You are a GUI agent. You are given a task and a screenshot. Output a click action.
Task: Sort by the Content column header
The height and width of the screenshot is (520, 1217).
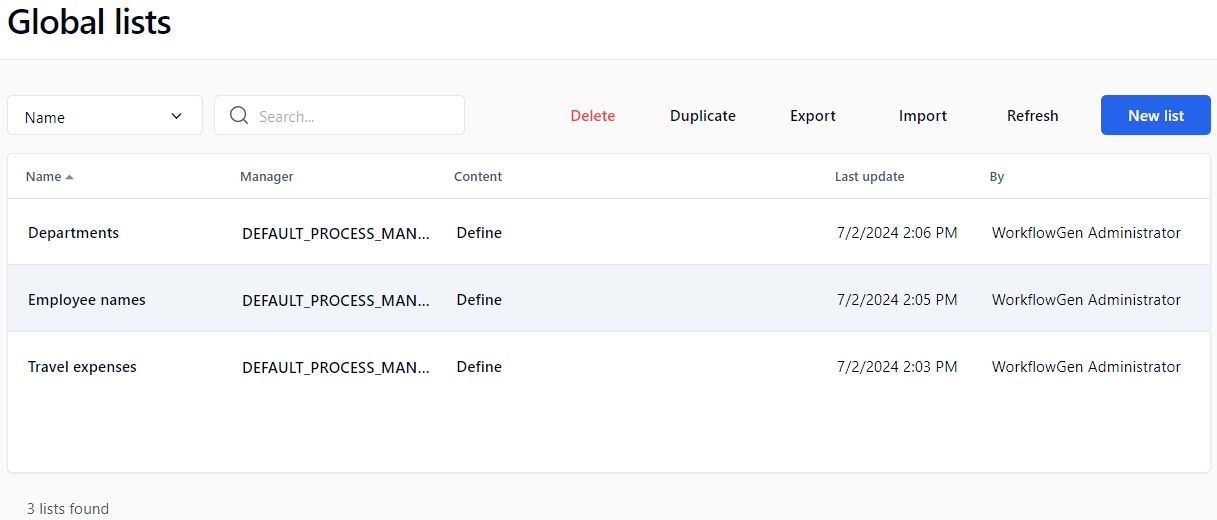478,177
